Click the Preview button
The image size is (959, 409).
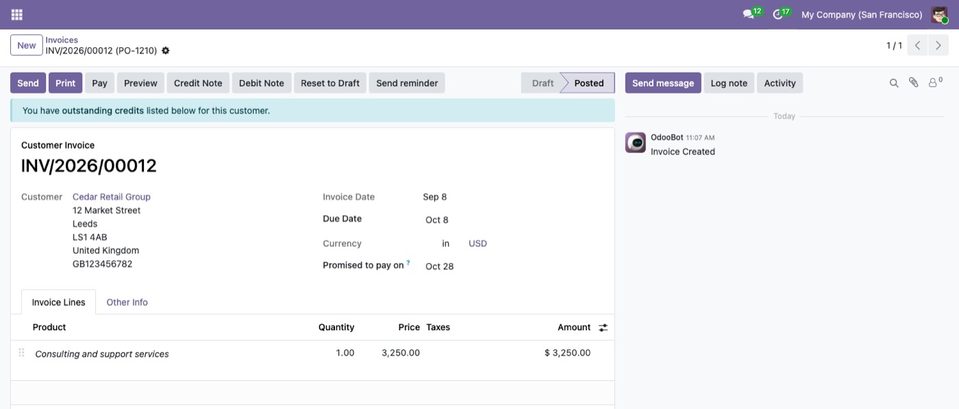point(141,83)
